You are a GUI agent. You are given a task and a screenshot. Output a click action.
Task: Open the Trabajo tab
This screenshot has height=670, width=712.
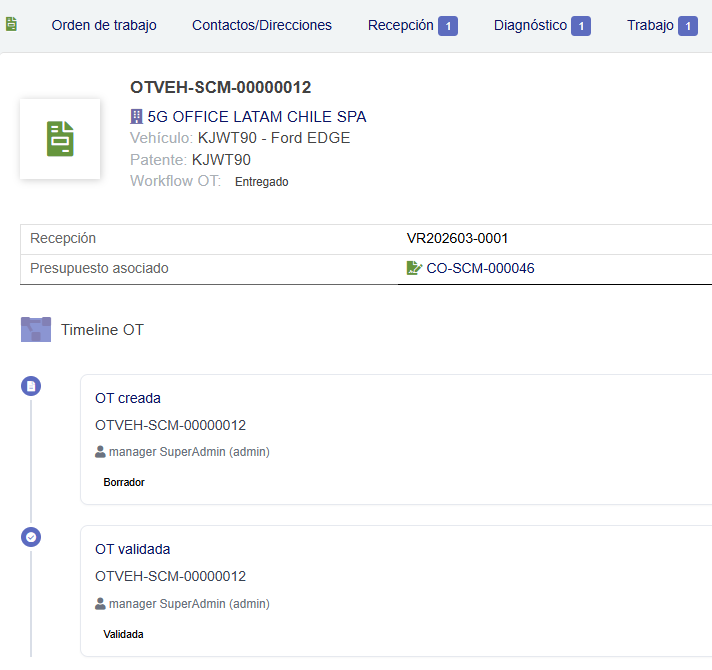point(650,25)
